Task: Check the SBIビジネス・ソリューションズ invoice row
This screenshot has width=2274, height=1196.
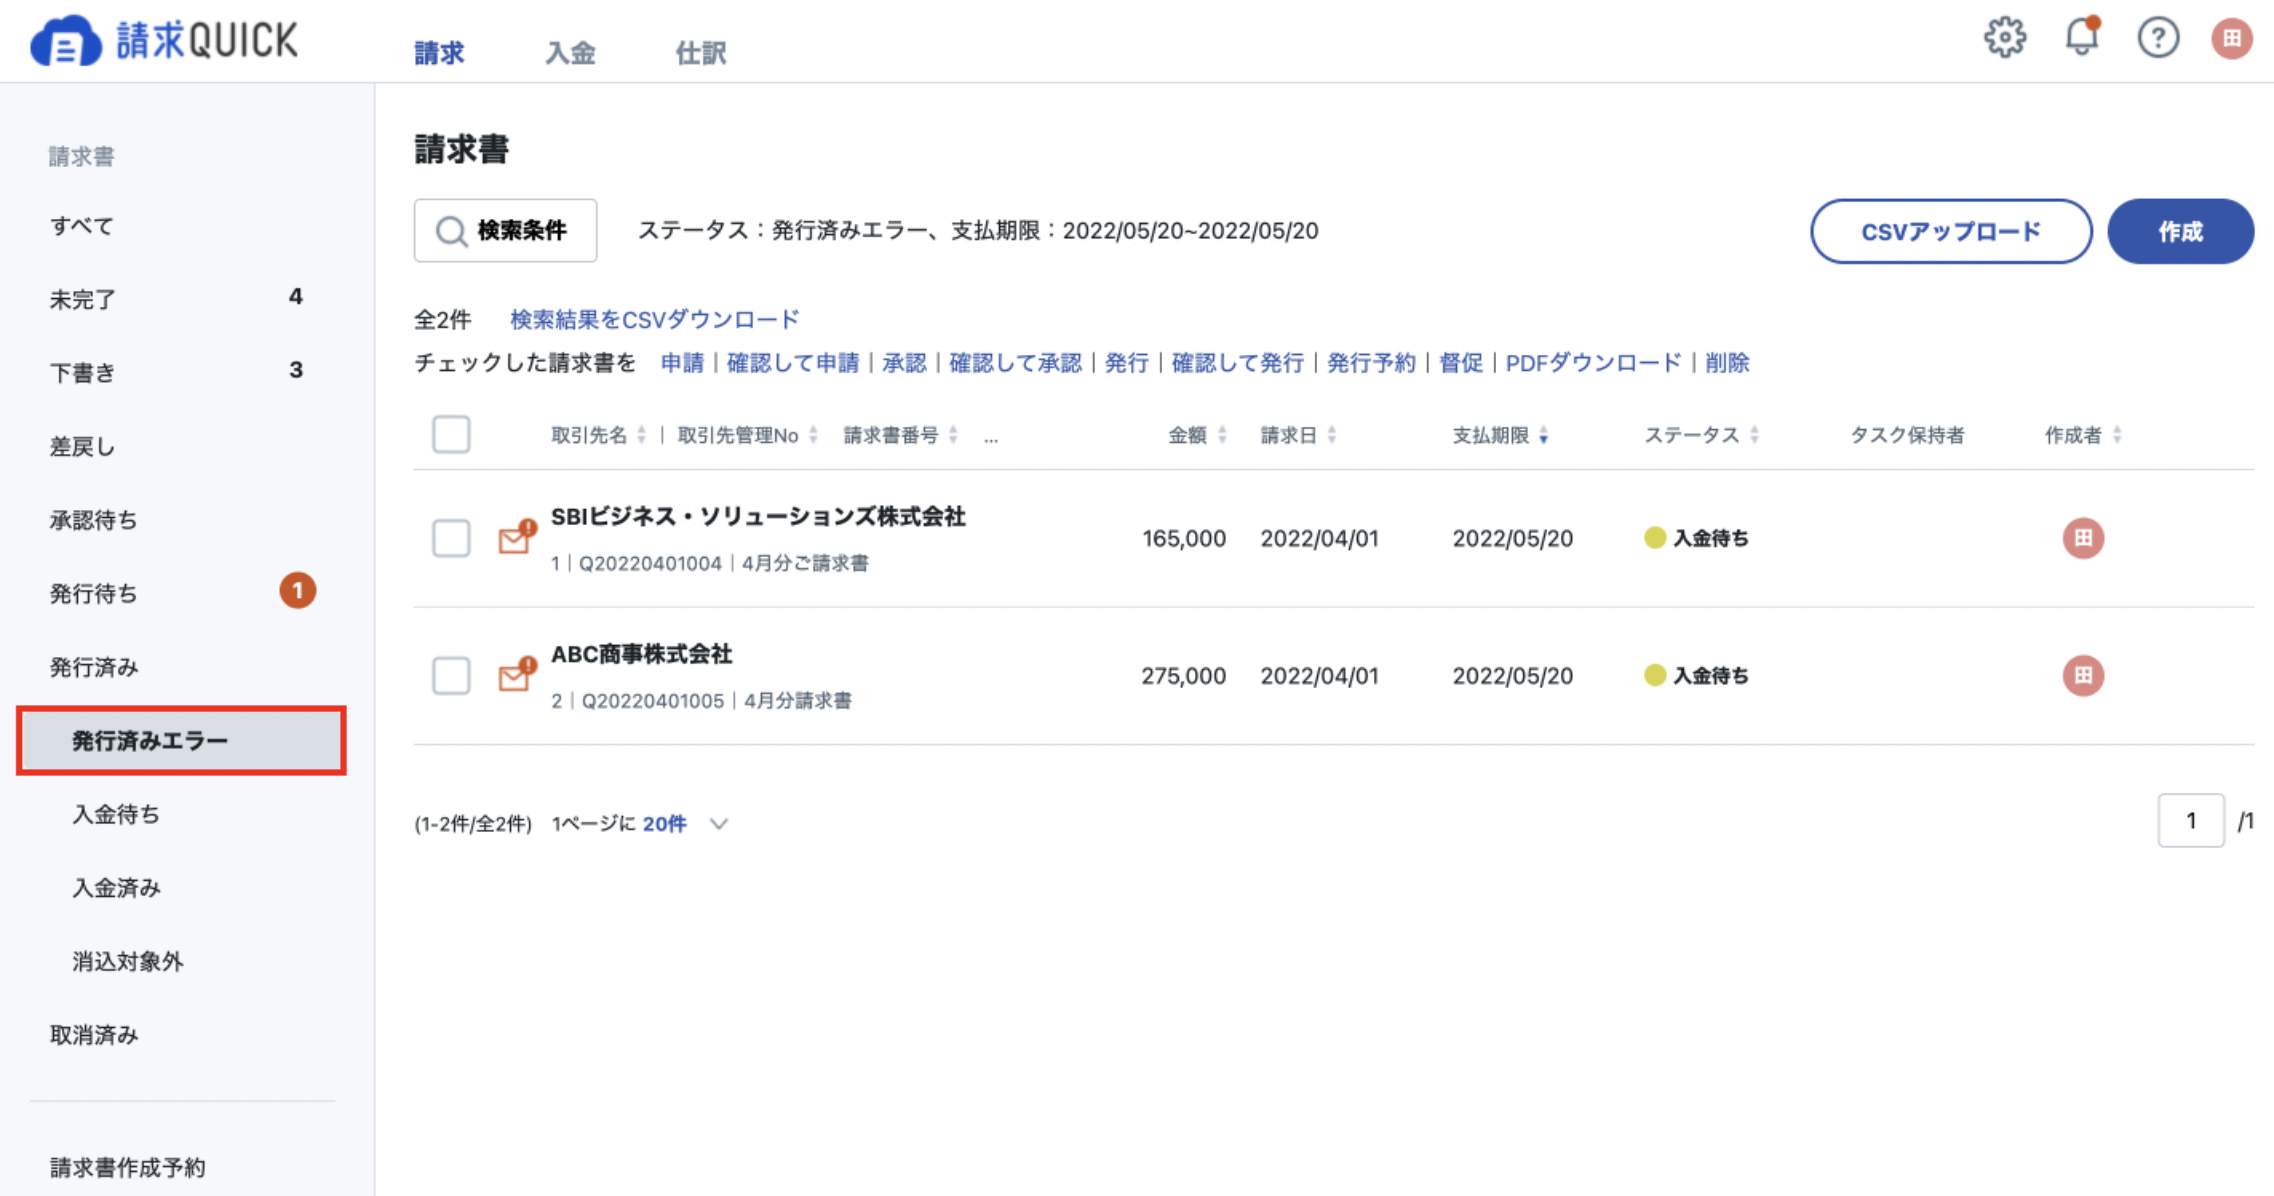Action: pyautogui.click(x=451, y=538)
